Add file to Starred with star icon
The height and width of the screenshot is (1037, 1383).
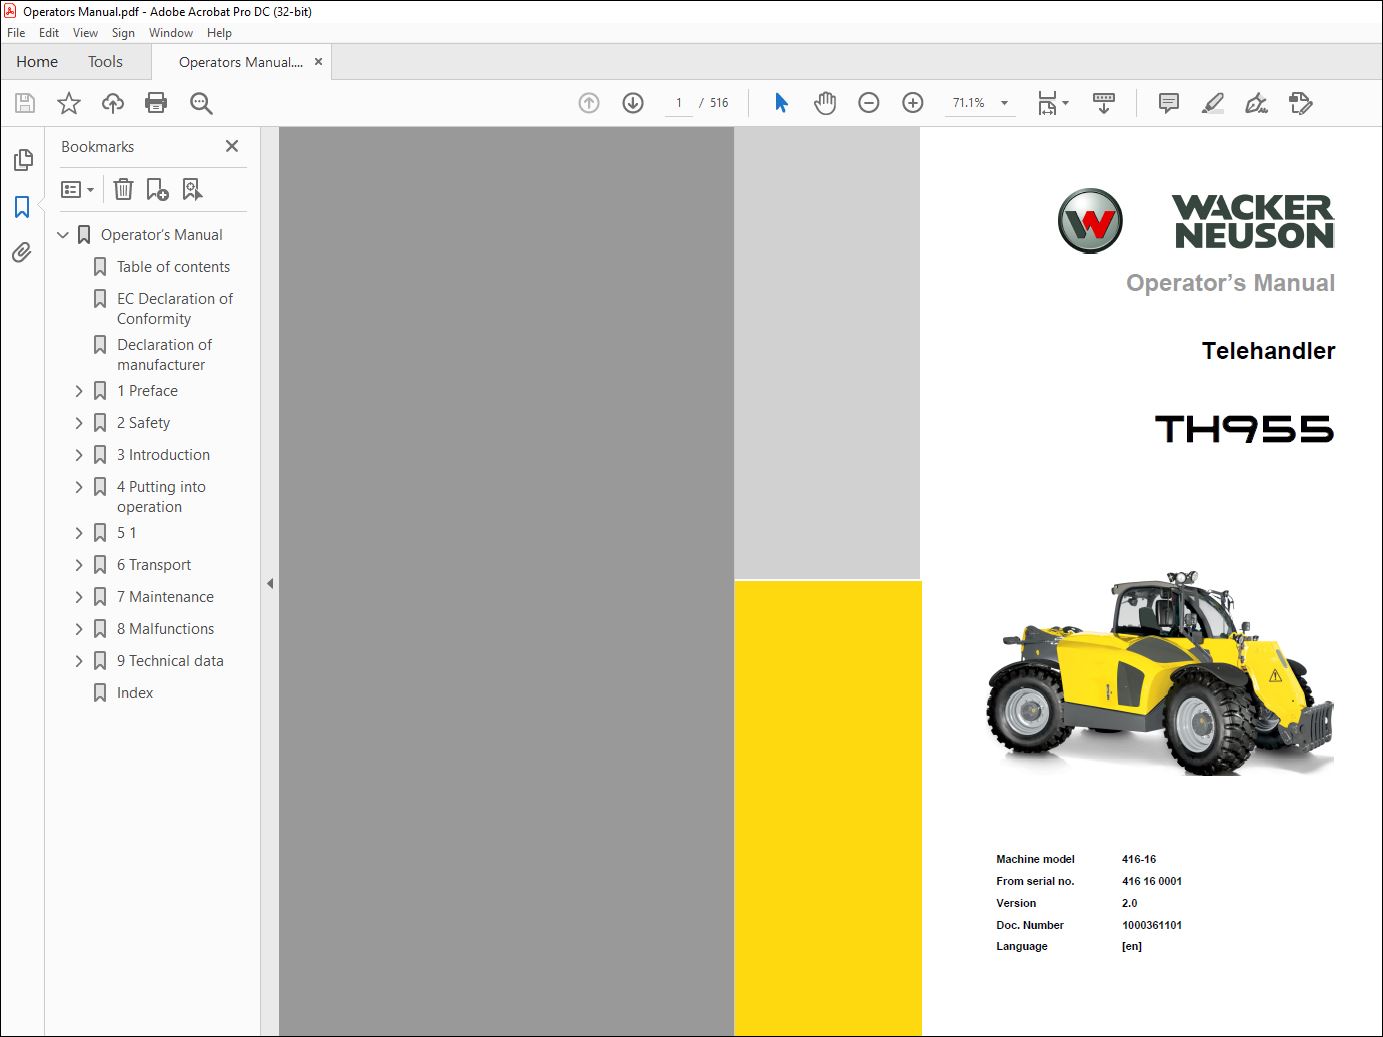click(69, 103)
